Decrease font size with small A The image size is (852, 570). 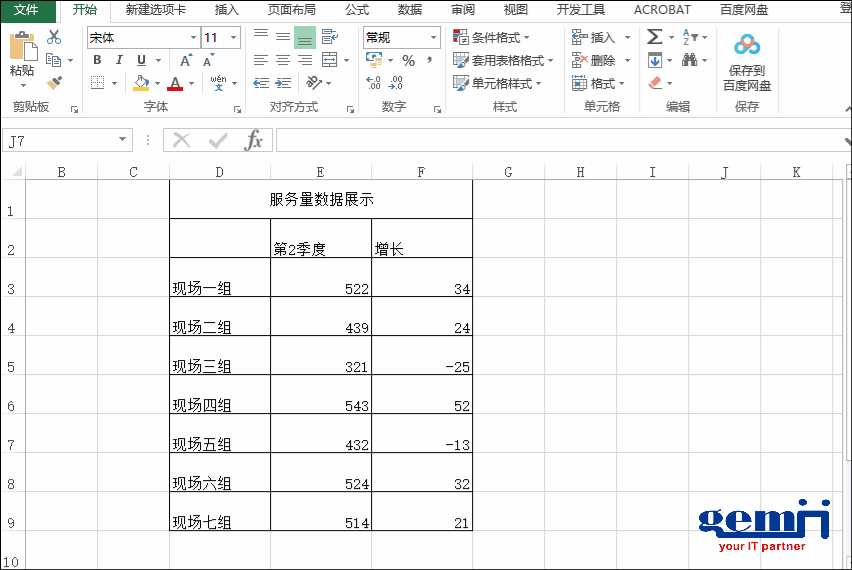pos(209,60)
